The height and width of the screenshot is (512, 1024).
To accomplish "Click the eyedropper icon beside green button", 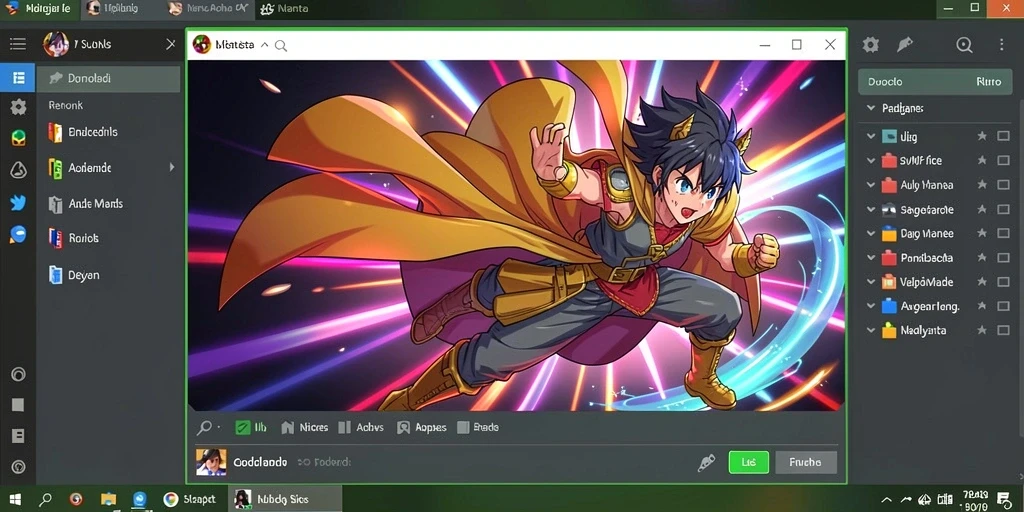I will (x=706, y=463).
